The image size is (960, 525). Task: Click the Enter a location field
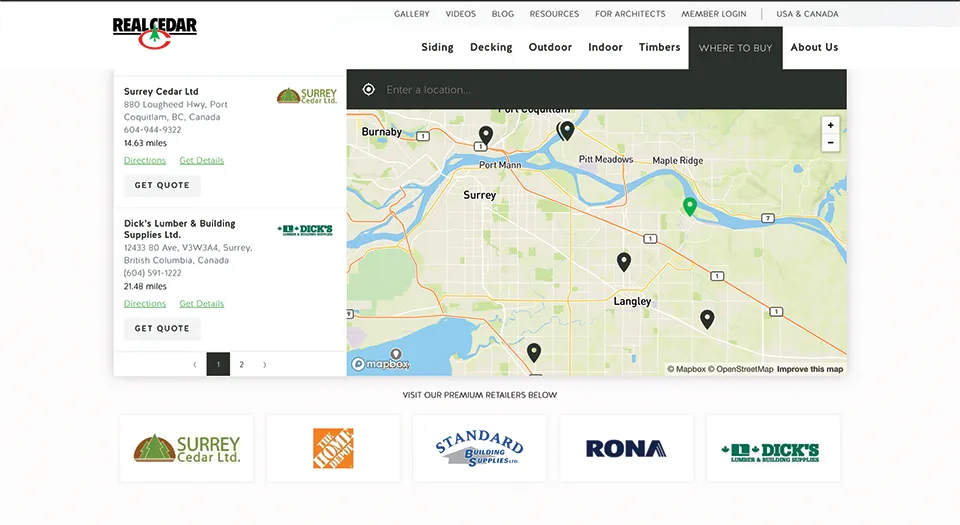coord(600,90)
